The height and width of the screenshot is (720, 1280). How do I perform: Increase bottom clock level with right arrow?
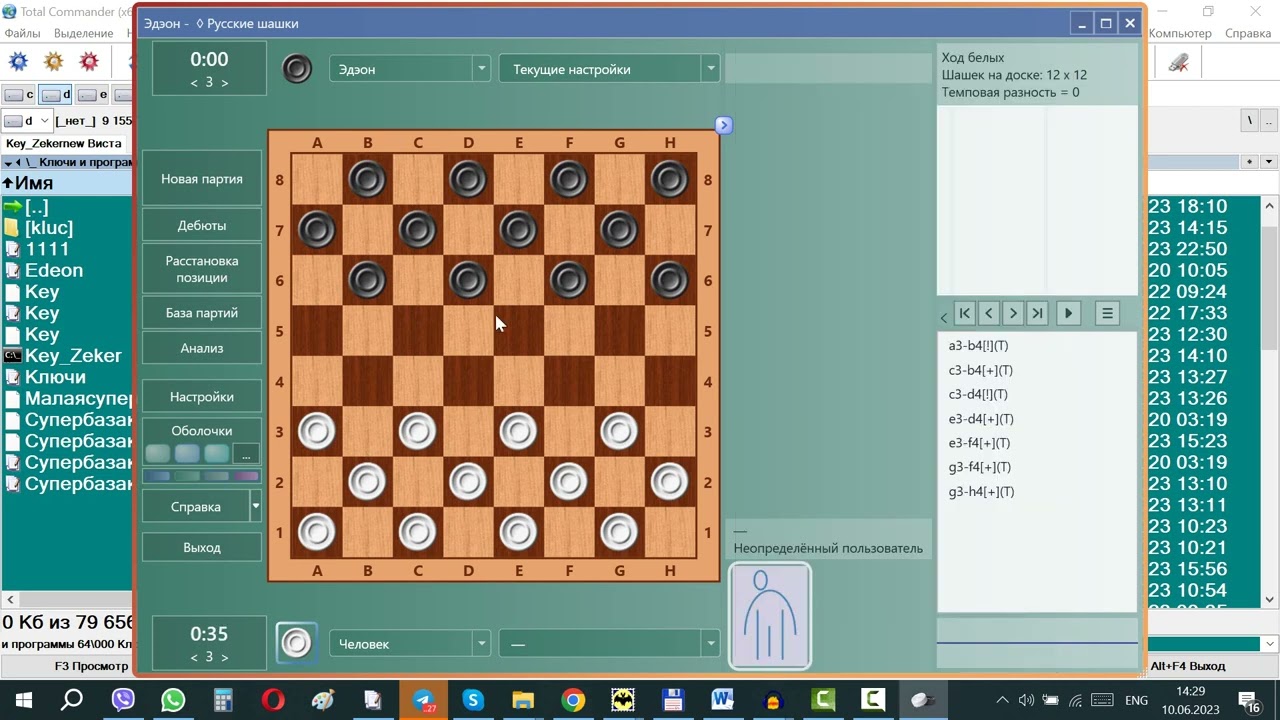(224, 658)
